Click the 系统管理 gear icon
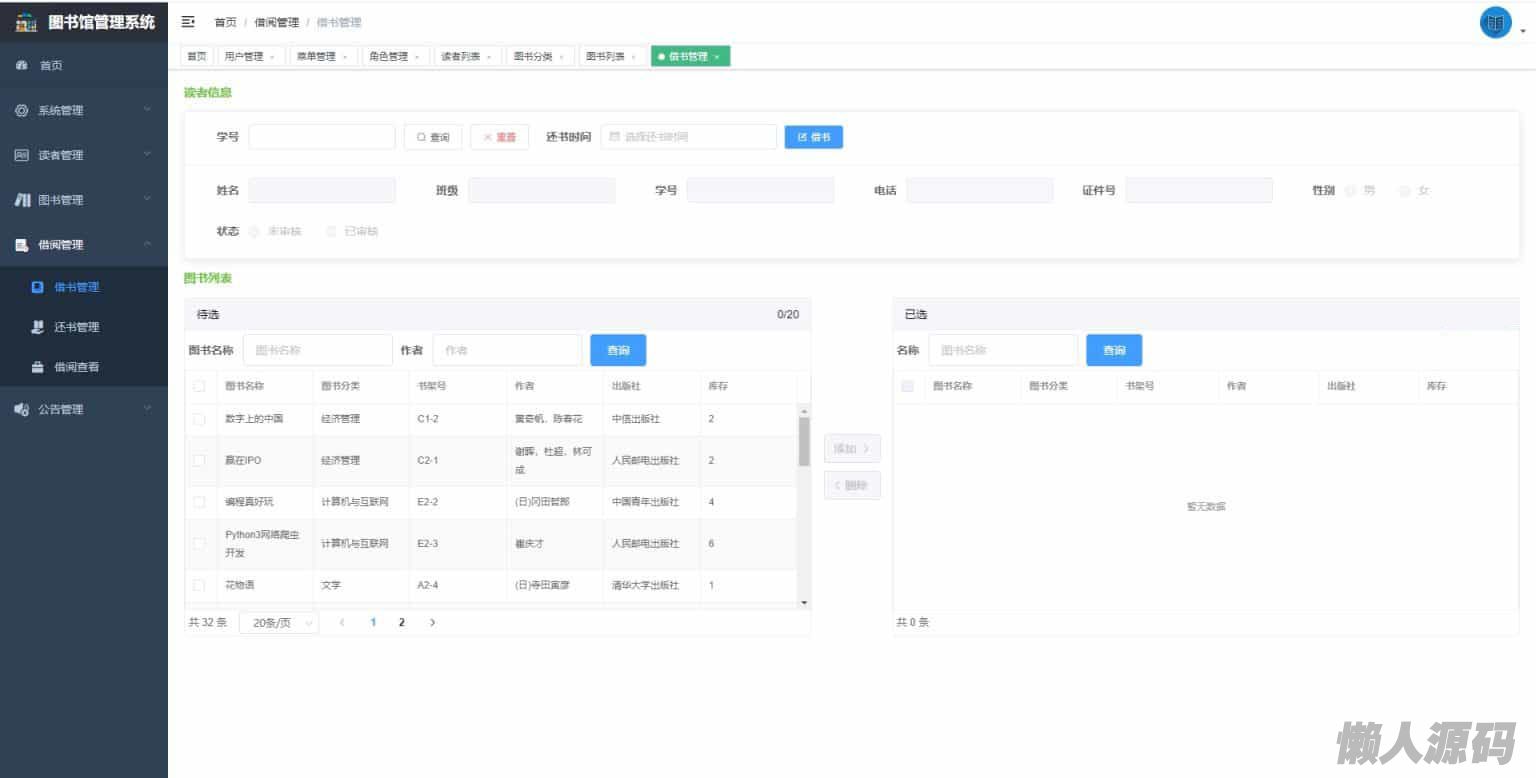 [x=22, y=111]
